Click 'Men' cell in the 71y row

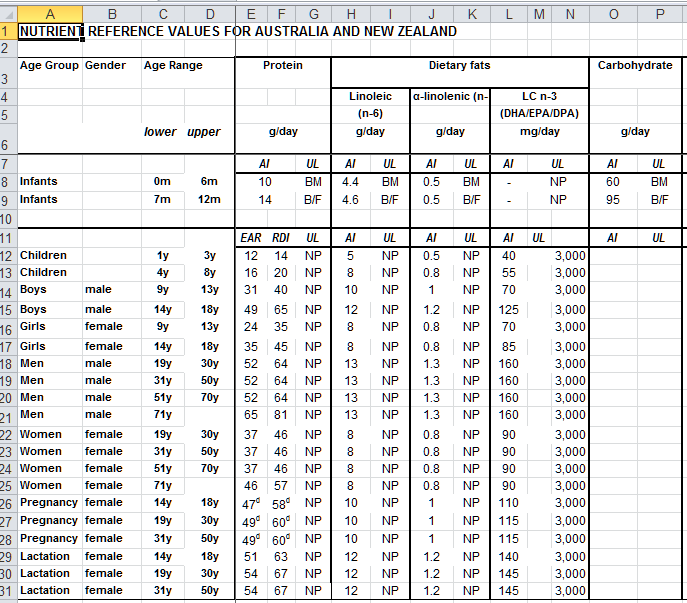tap(50, 415)
